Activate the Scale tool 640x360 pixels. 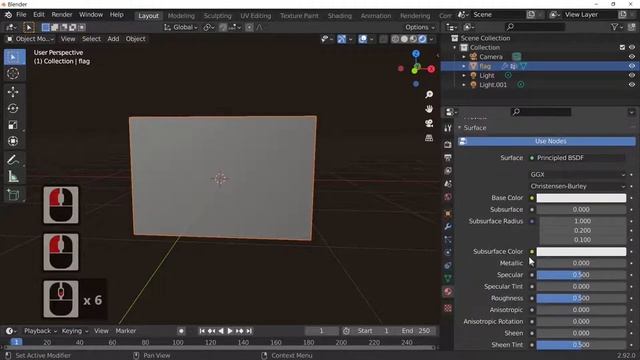13,125
